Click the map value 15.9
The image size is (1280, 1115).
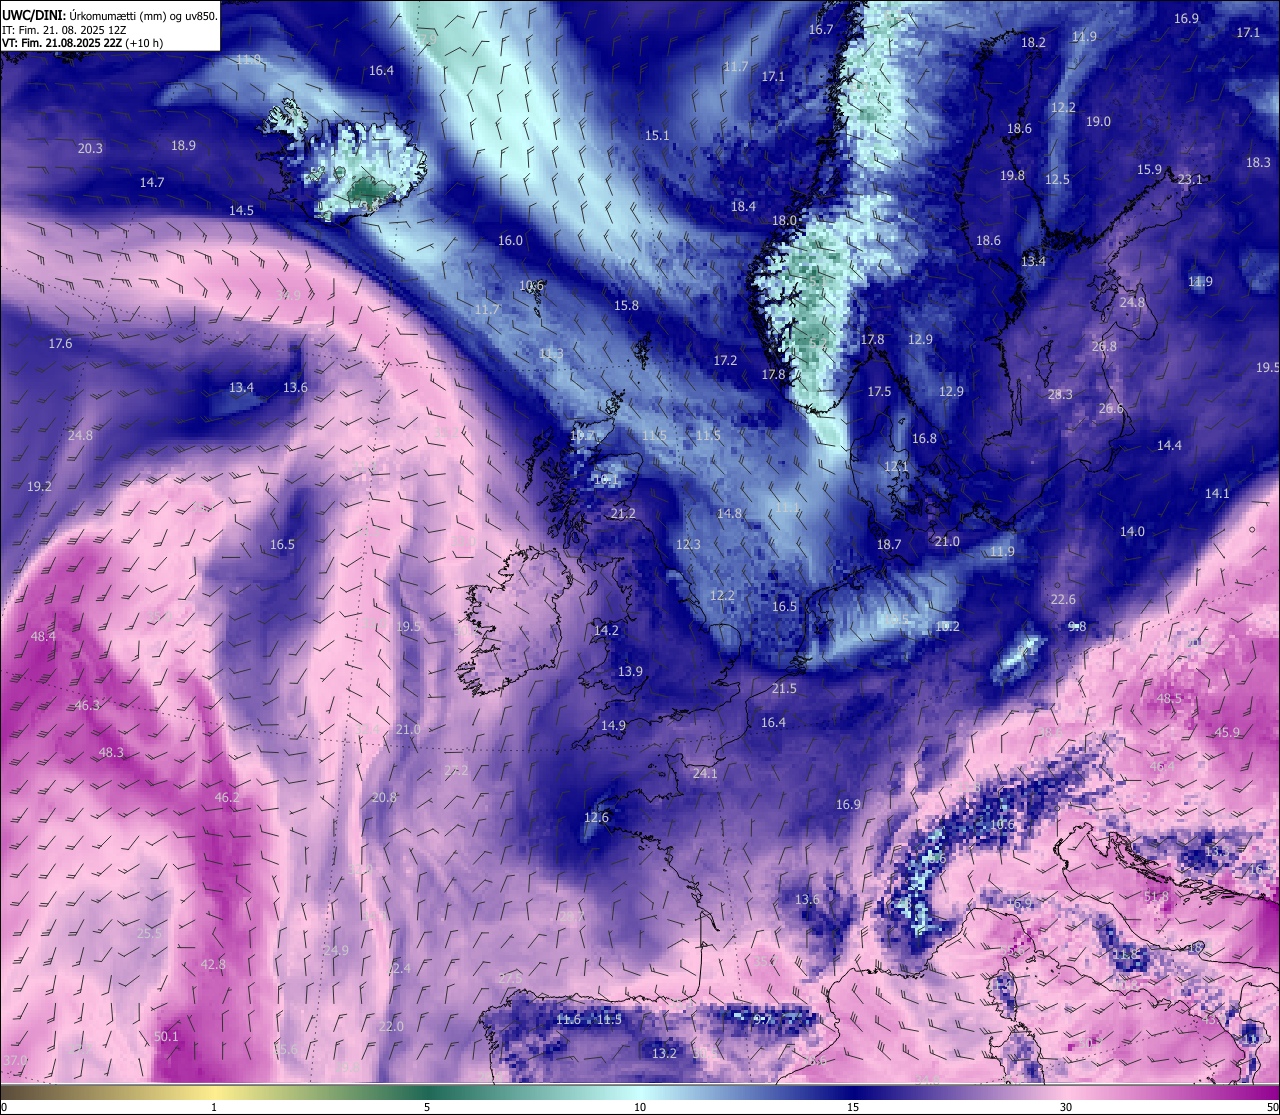pos(1149,169)
